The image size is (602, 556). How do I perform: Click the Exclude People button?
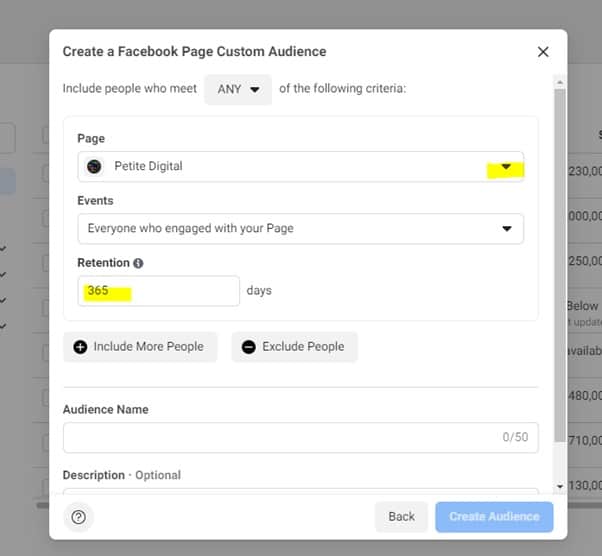pos(294,347)
